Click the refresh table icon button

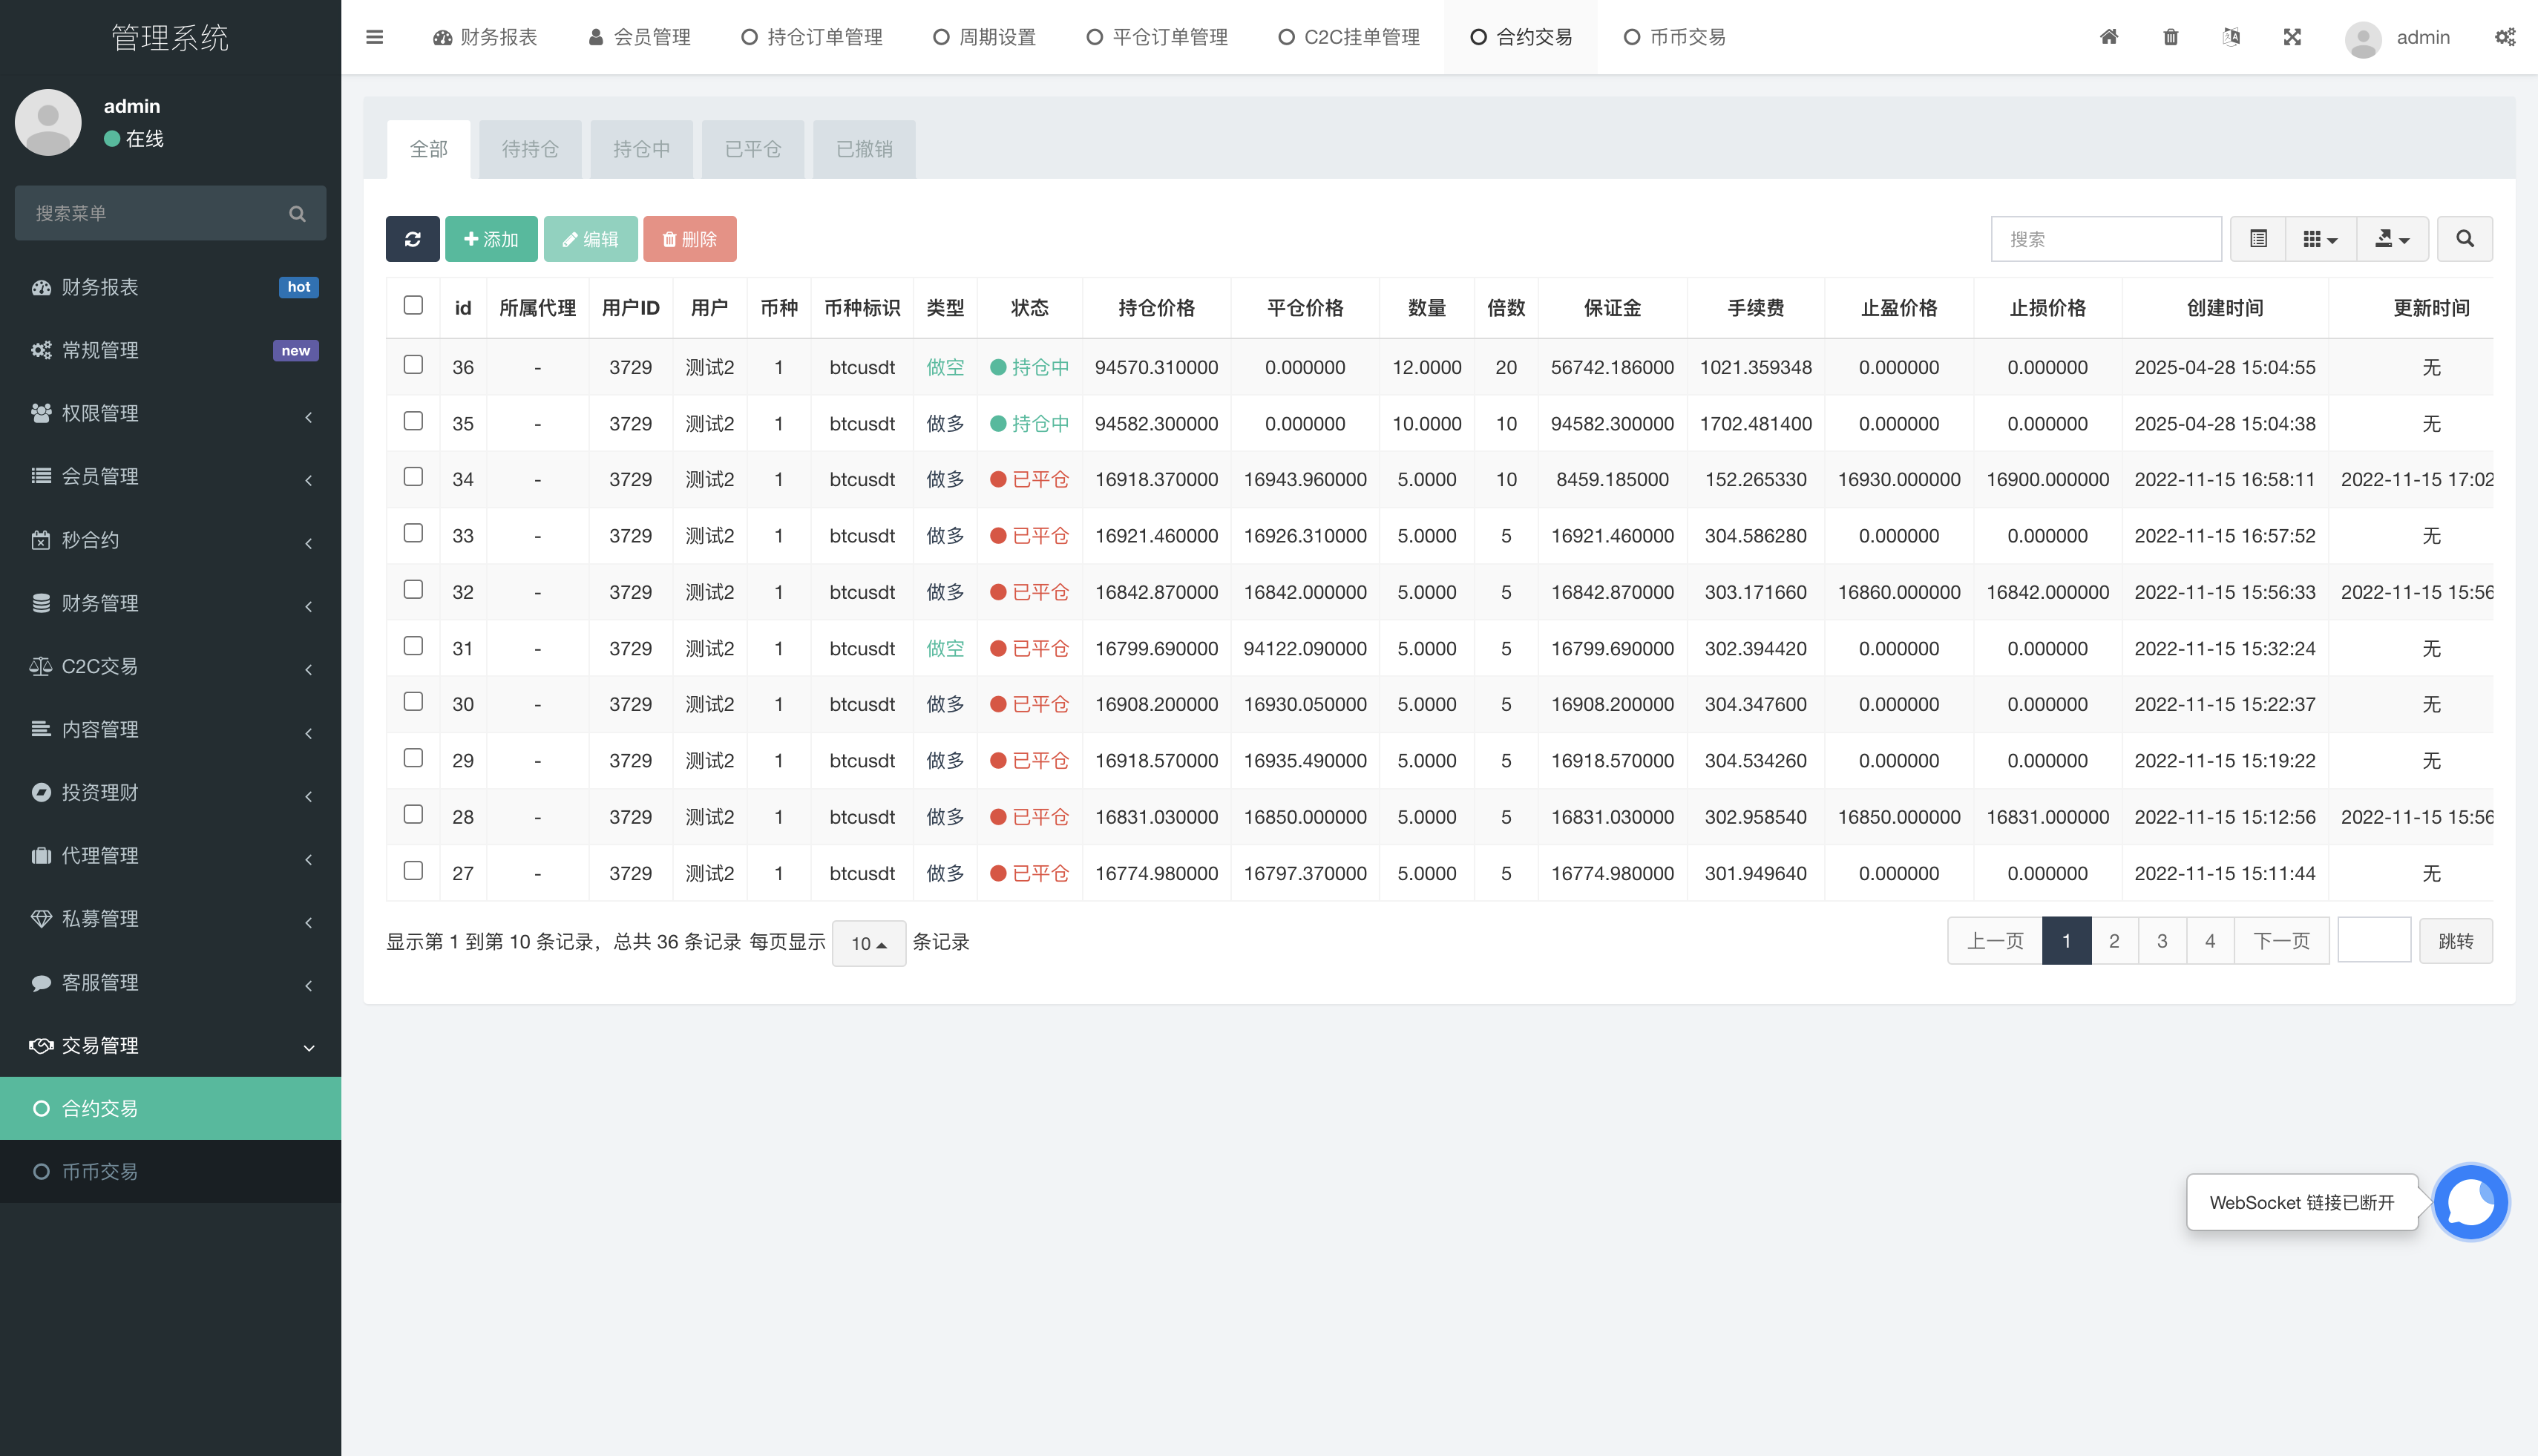point(412,239)
